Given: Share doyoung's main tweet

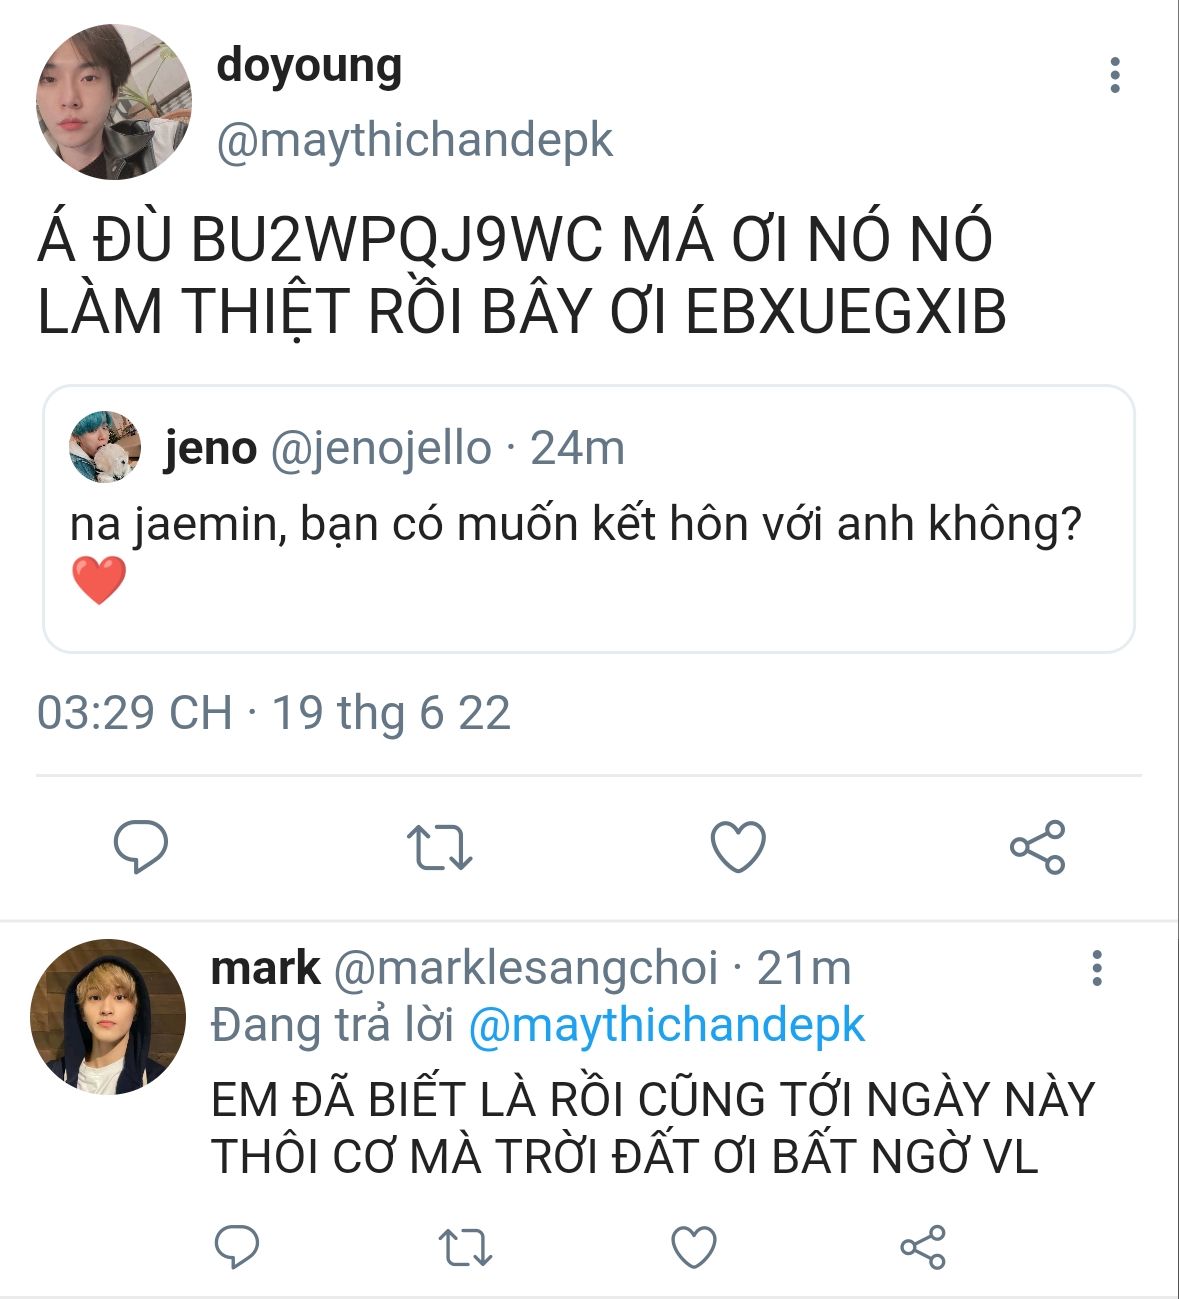Looking at the screenshot, I should pyautogui.click(x=1037, y=847).
